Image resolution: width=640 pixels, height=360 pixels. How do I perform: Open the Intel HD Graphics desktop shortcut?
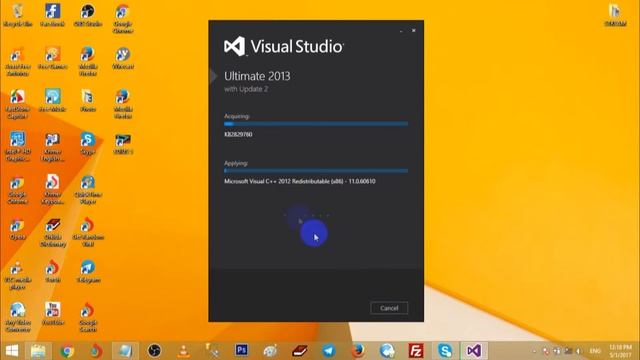18,147
